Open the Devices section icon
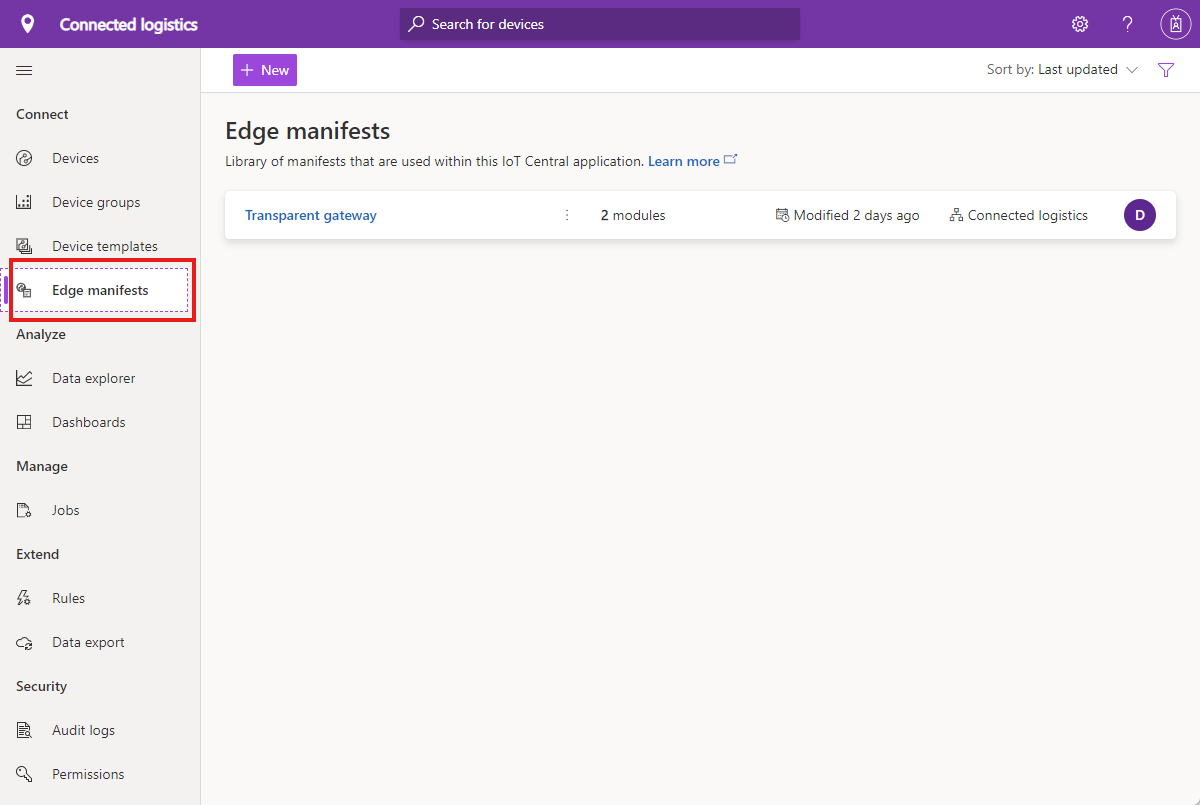Screen dimensions: 1200x805 coord(24,157)
